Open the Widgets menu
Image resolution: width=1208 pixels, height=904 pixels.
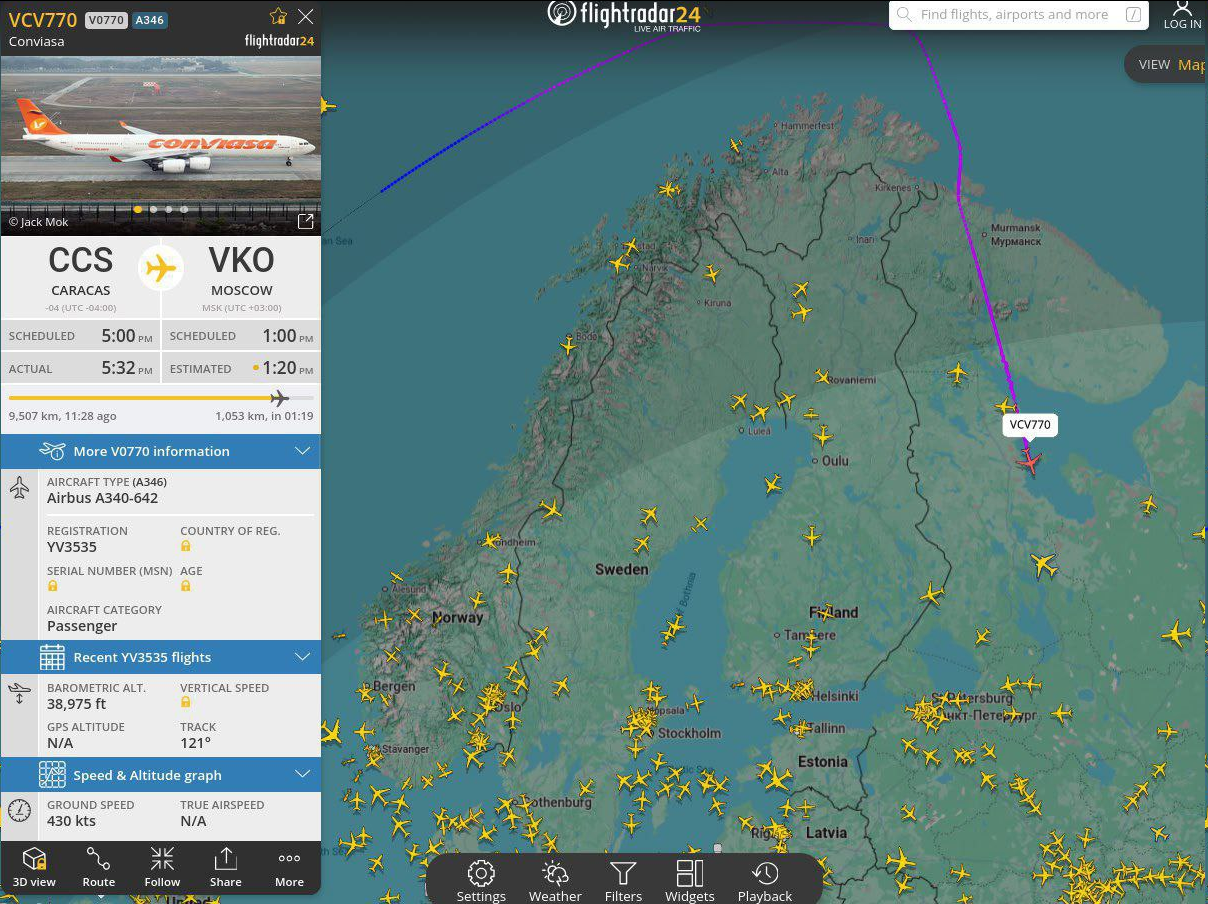[x=690, y=881]
